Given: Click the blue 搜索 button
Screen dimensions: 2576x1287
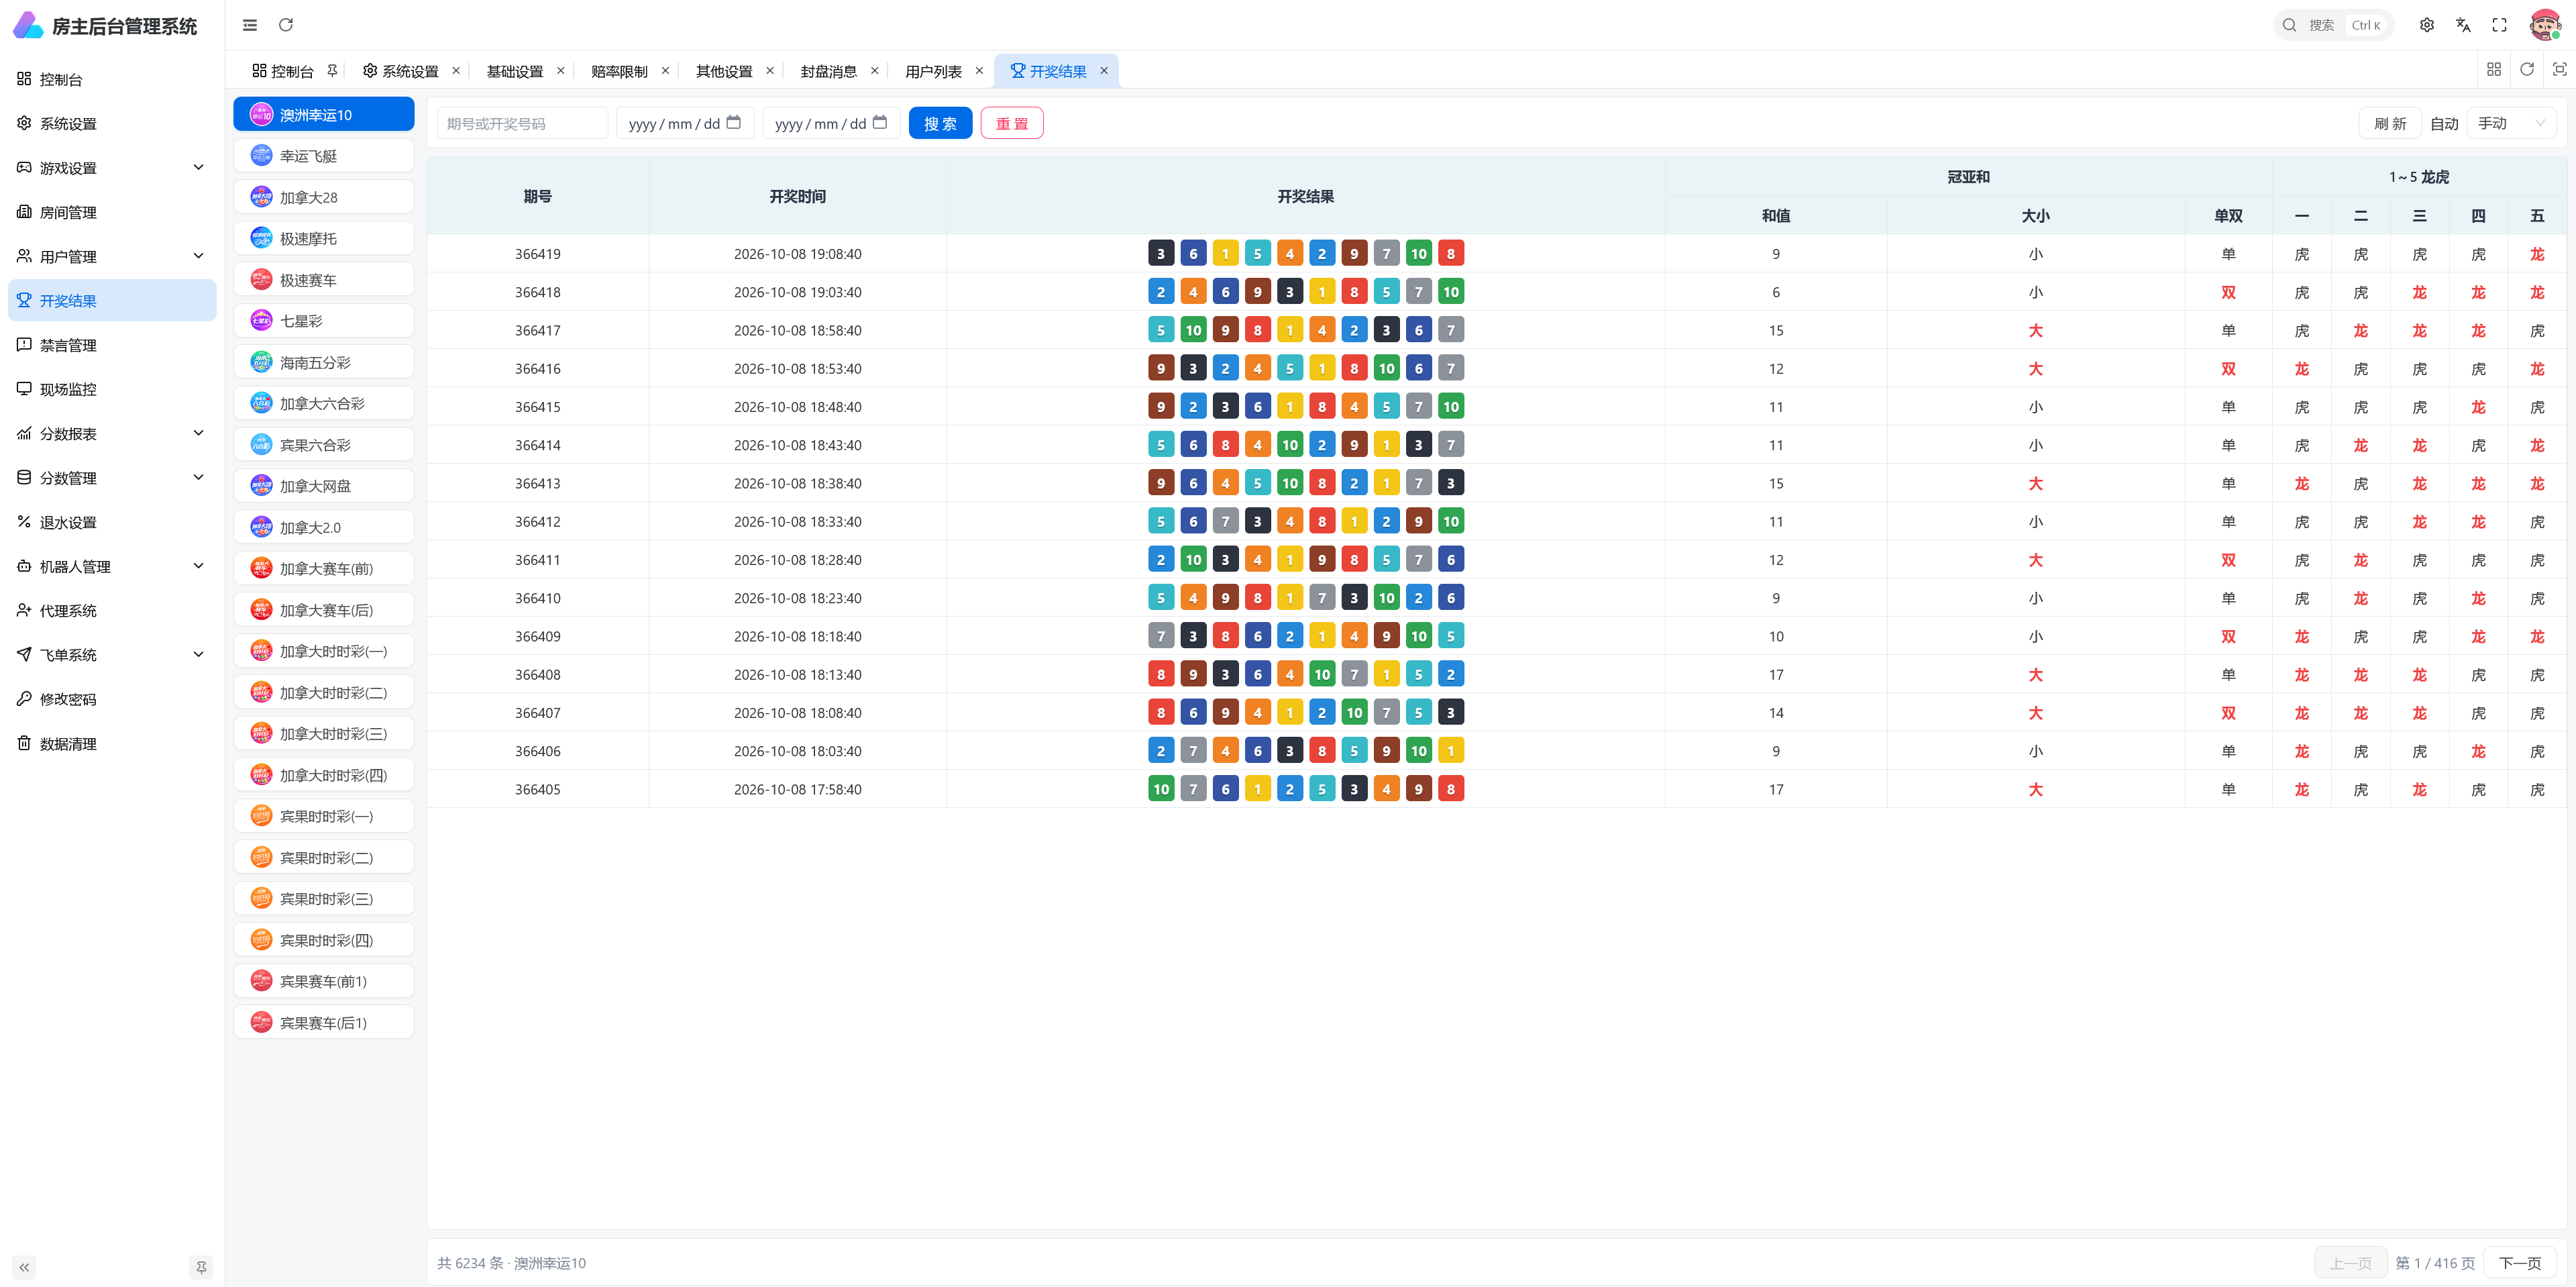Looking at the screenshot, I should pyautogui.click(x=940, y=123).
